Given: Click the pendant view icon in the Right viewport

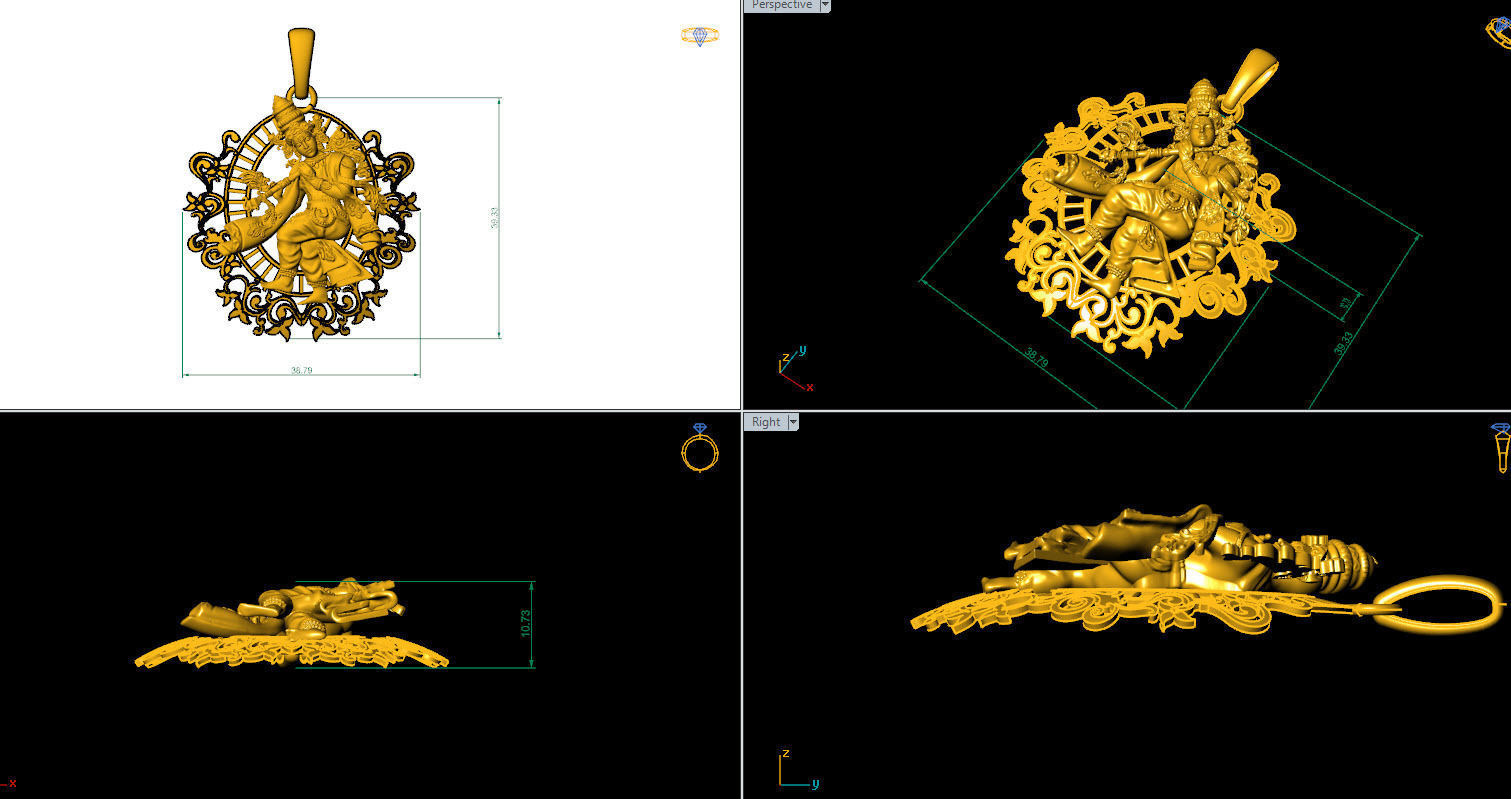Looking at the screenshot, I should (1501, 447).
